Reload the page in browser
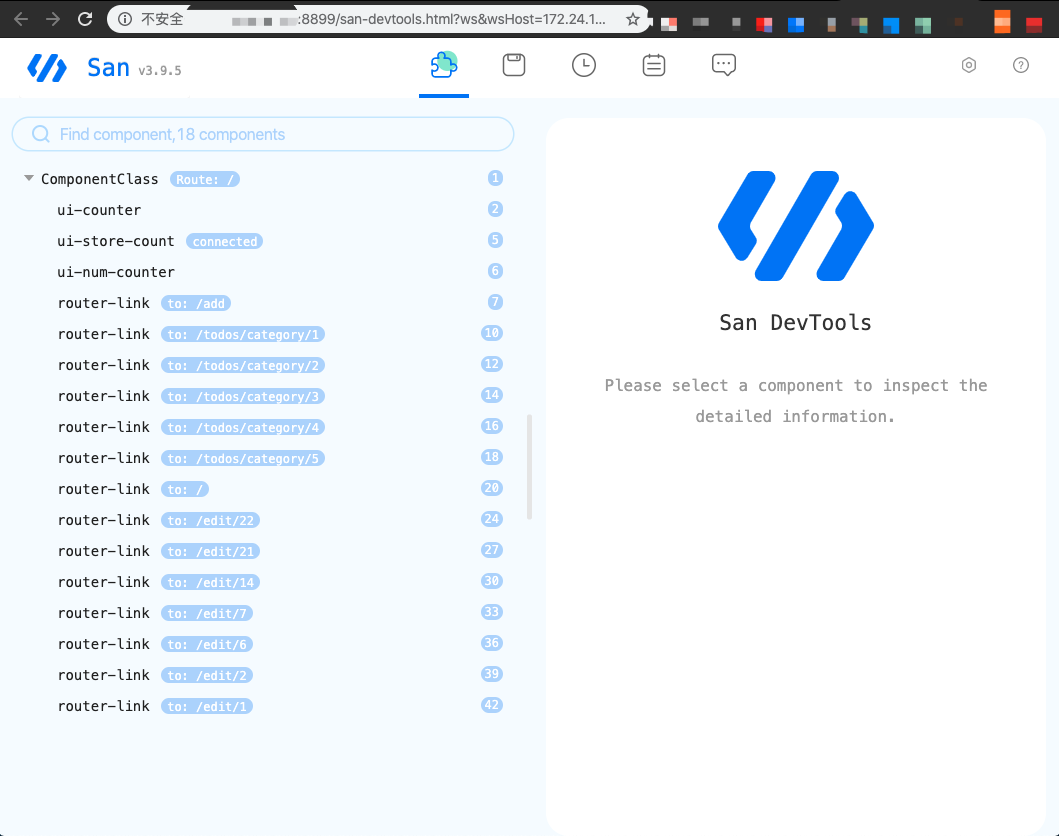This screenshot has width=1059, height=836. (x=84, y=19)
